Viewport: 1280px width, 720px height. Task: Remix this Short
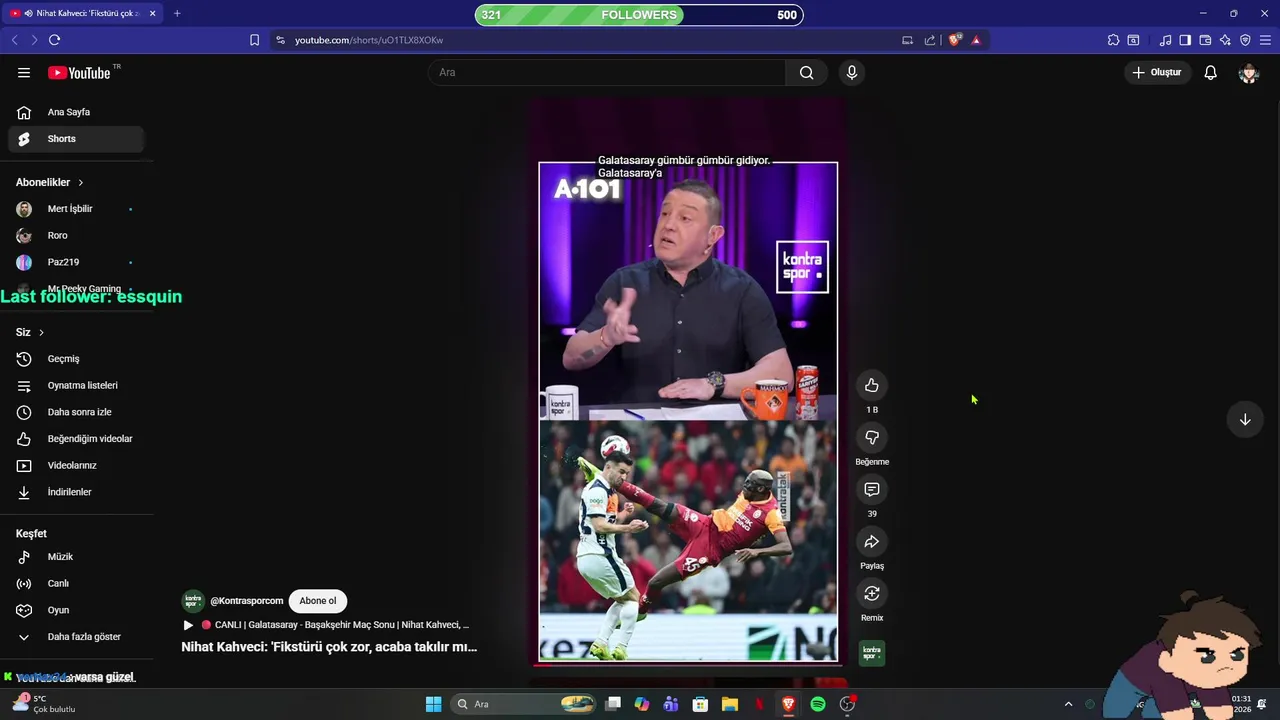click(x=872, y=594)
